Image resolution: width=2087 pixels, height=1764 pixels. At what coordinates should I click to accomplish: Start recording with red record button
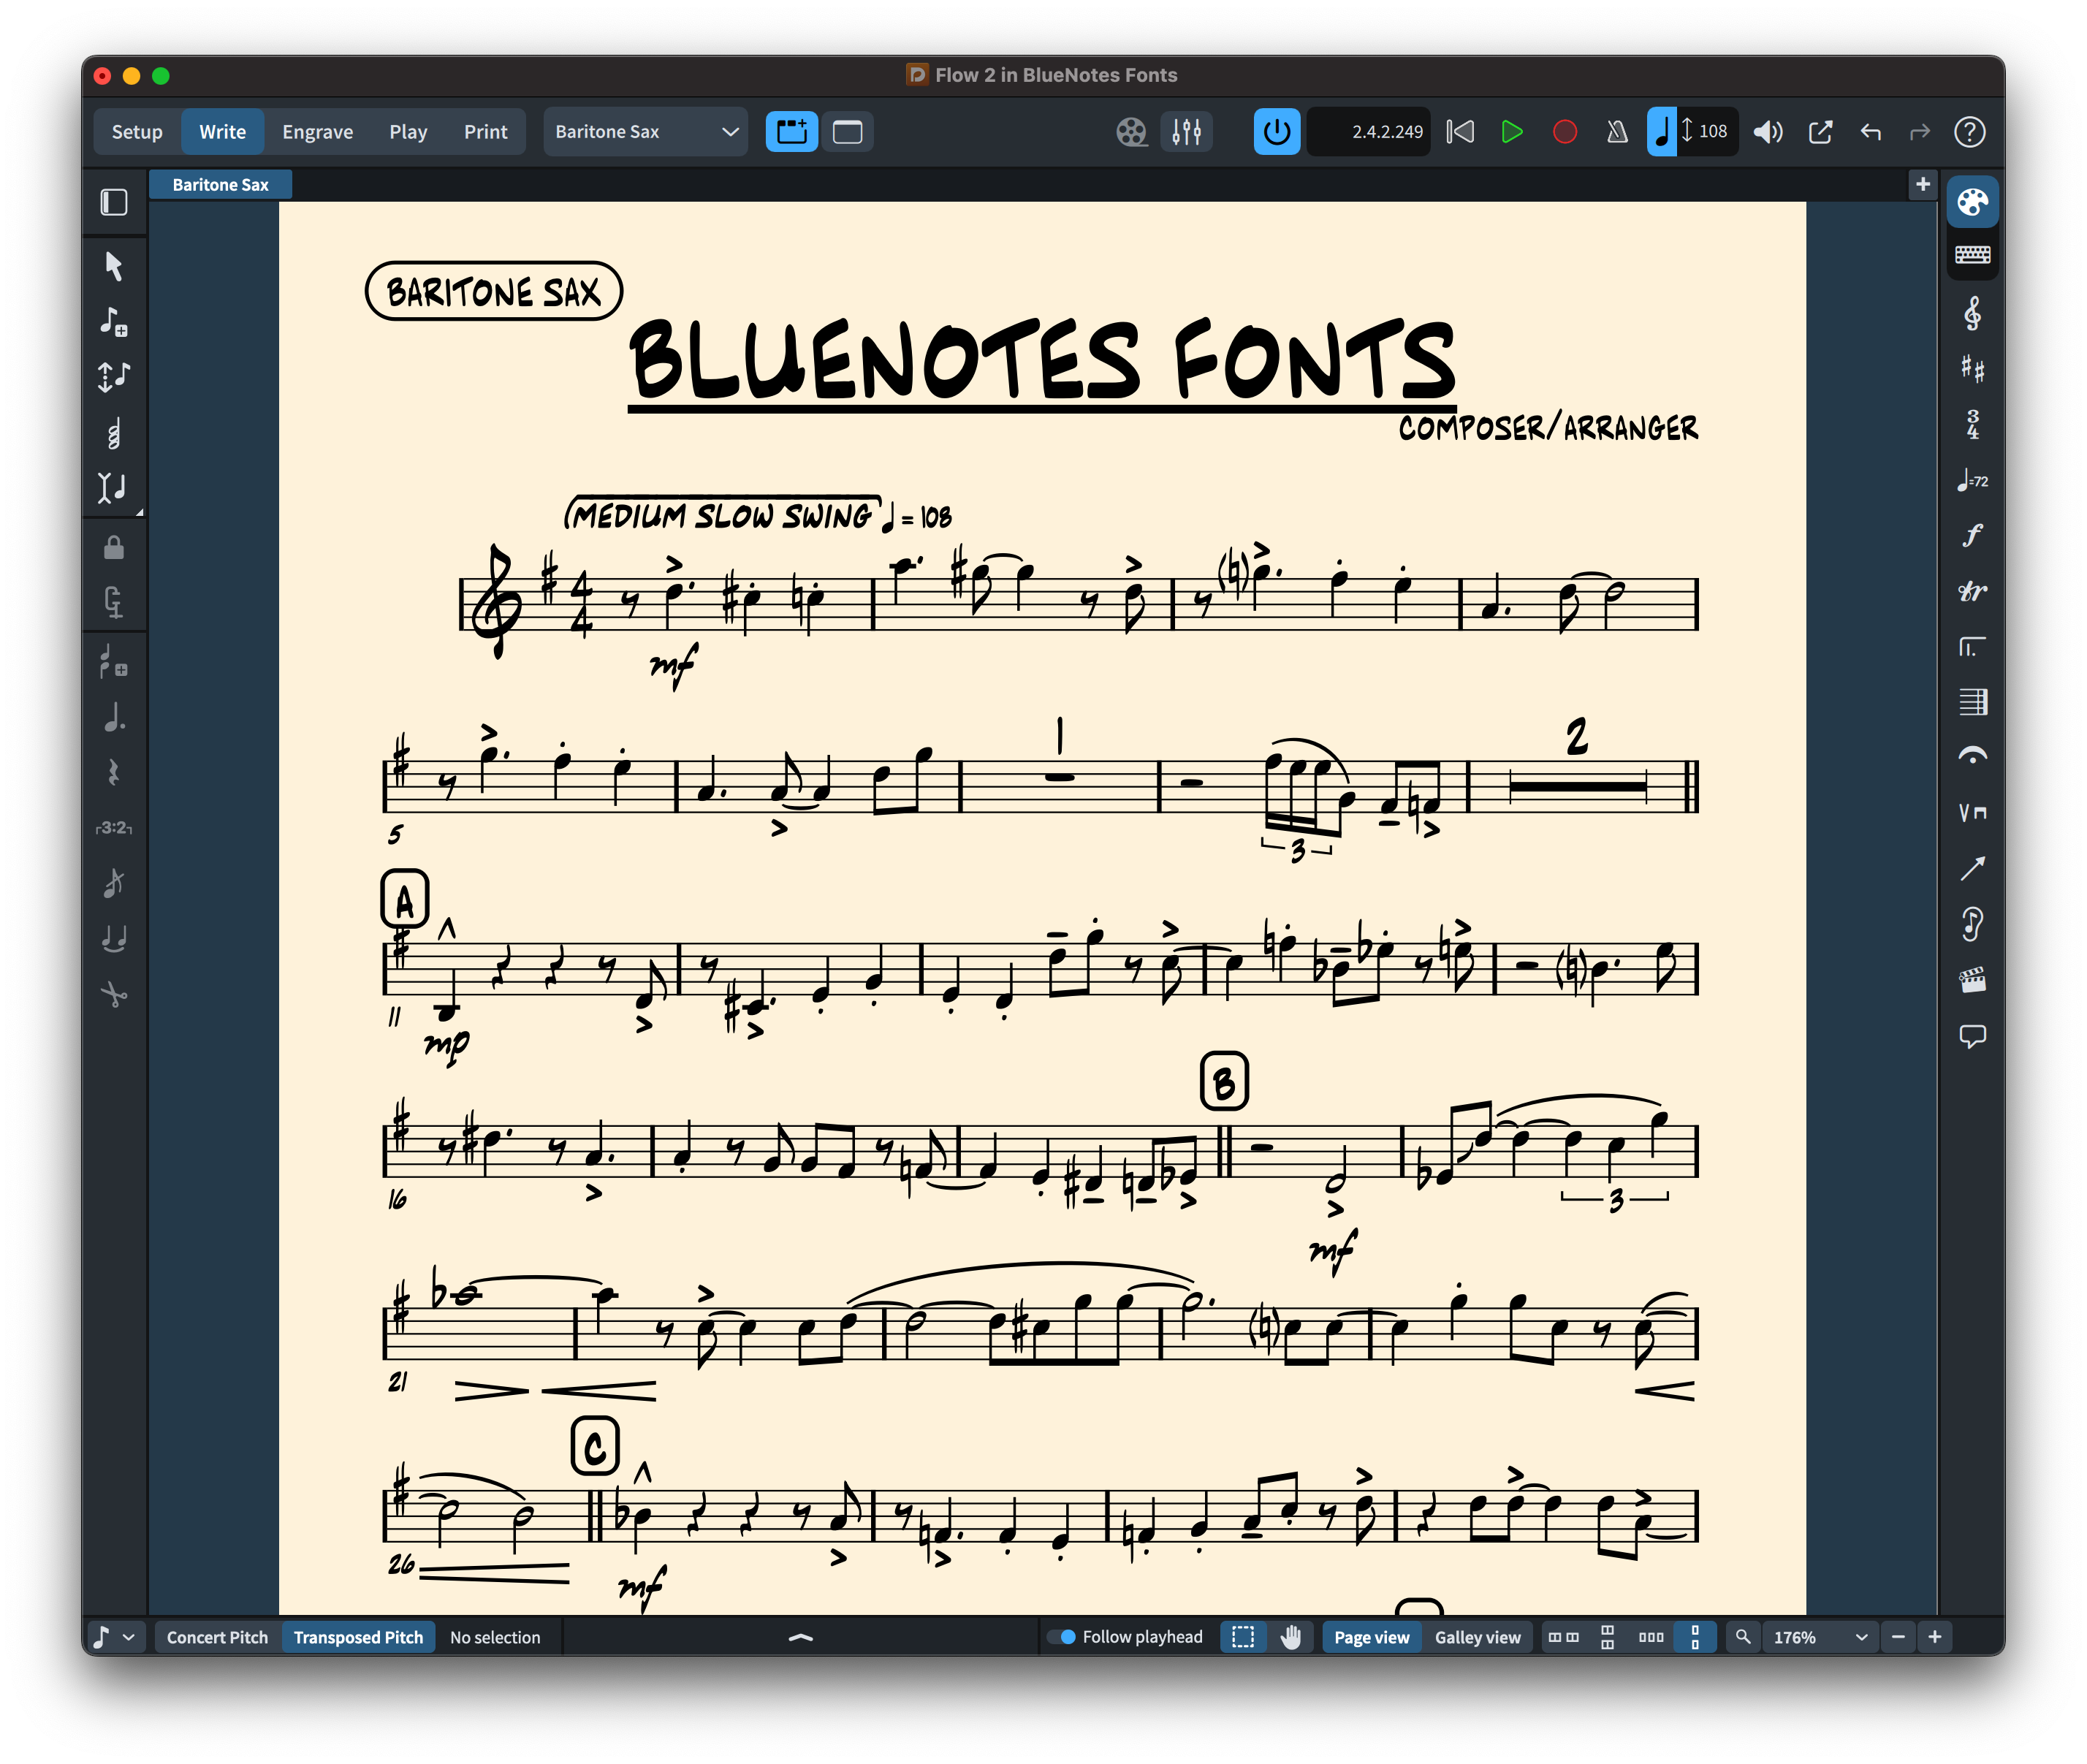tap(1564, 132)
